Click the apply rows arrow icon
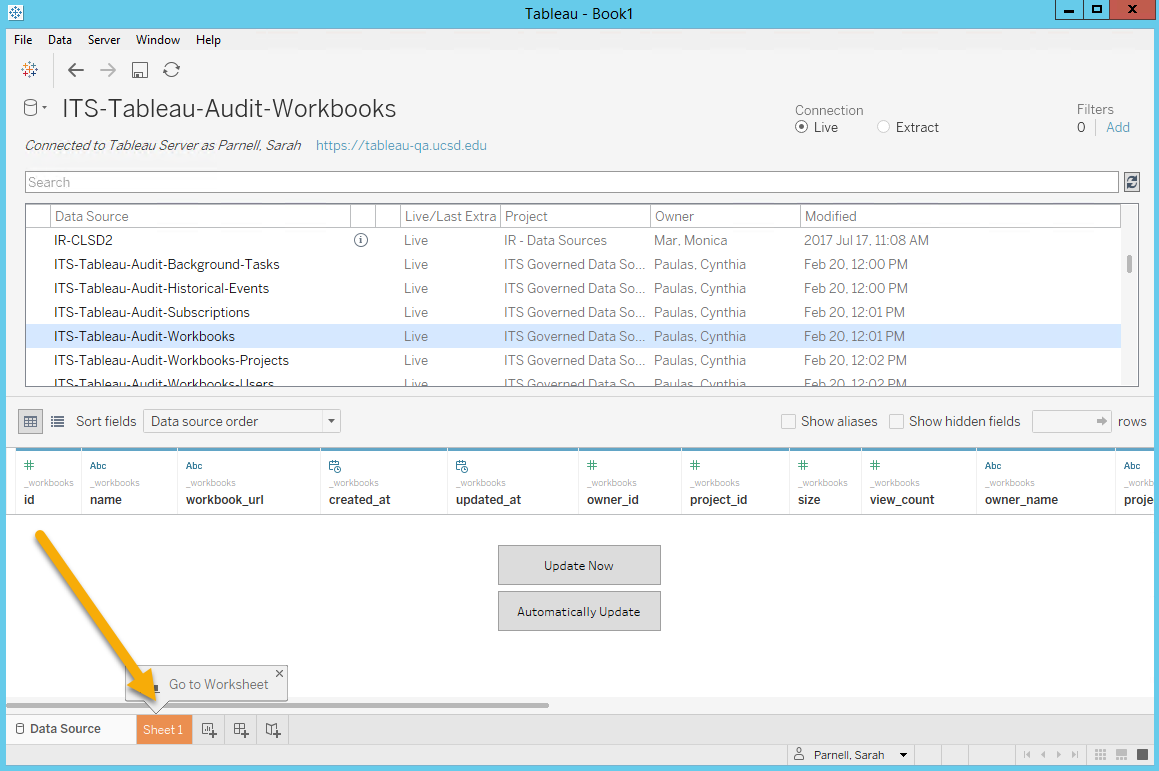This screenshot has width=1159, height=771. pyautogui.click(x=1101, y=421)
